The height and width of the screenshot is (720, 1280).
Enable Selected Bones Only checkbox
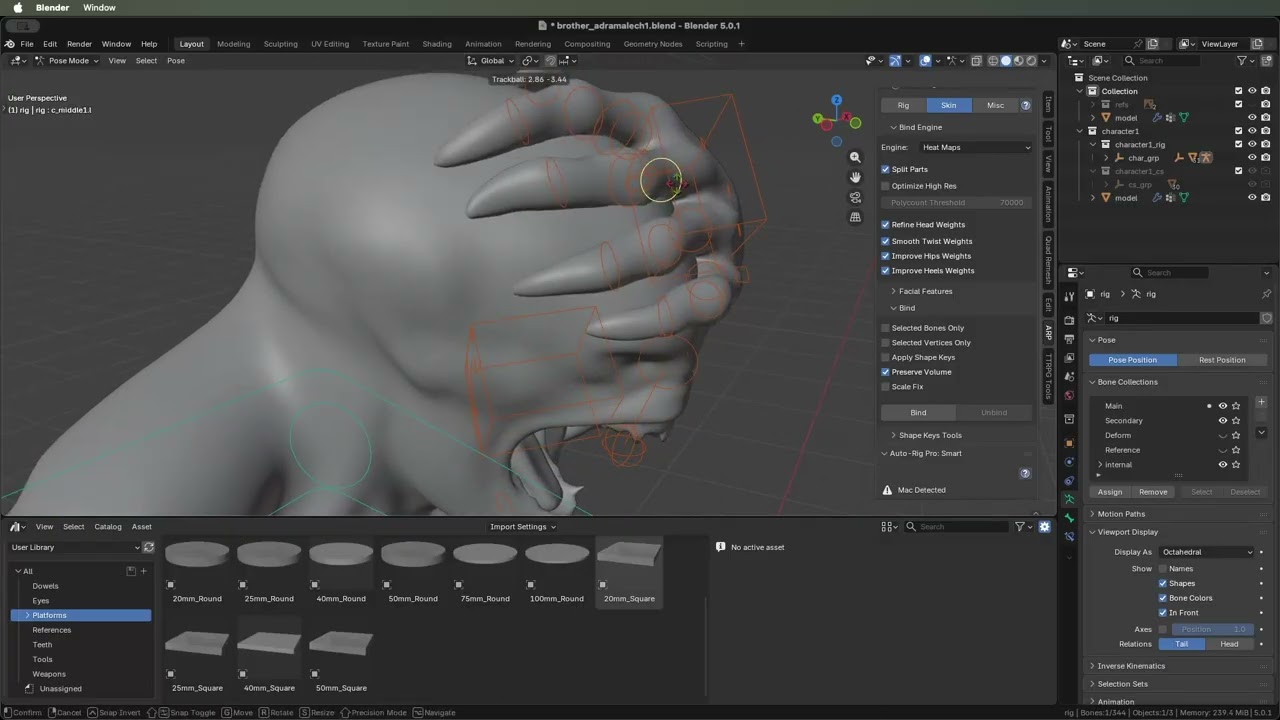pyautogui.click(x=885, y=328)
